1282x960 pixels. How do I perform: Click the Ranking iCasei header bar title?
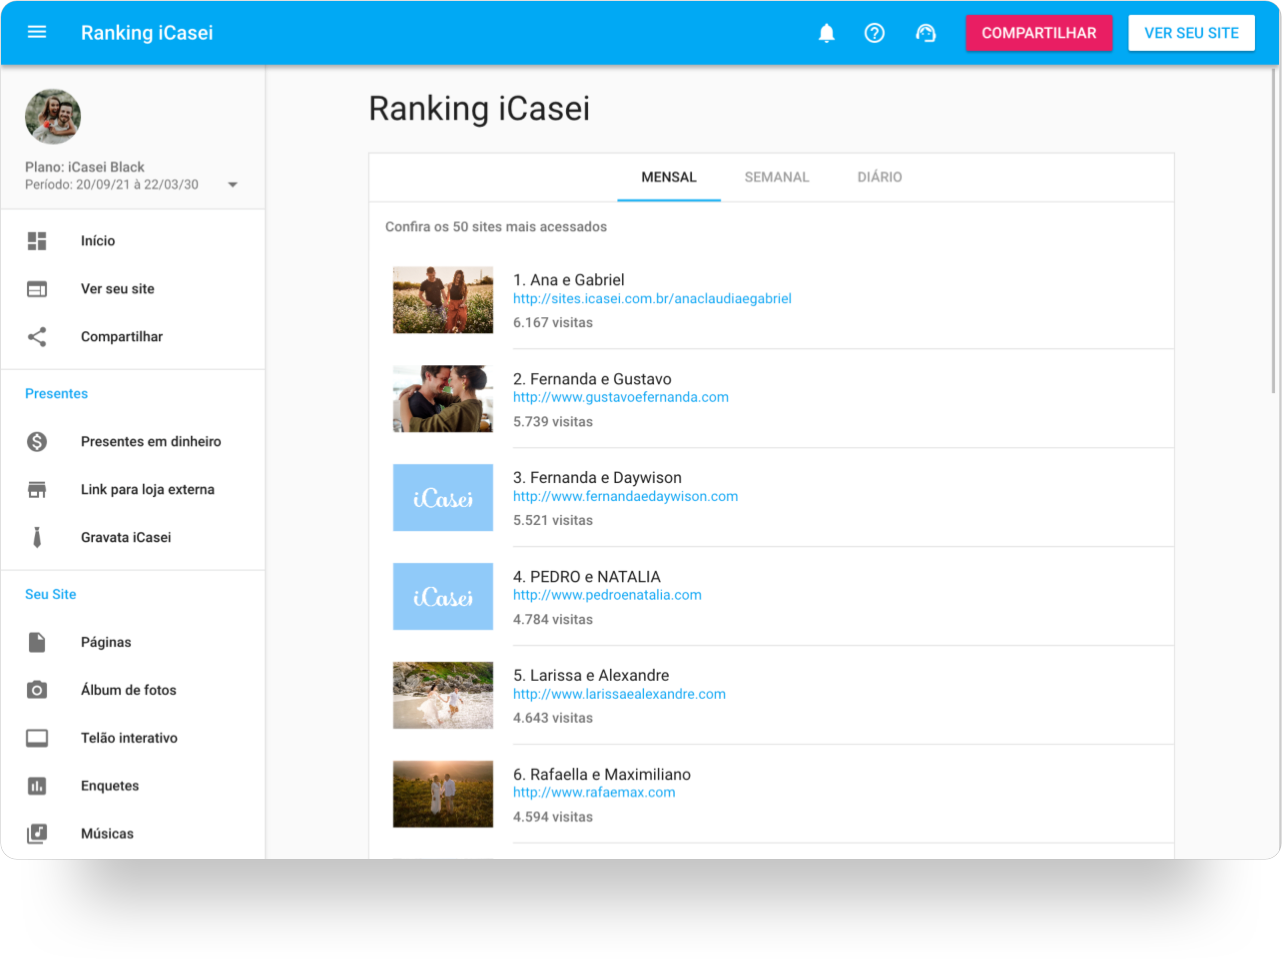[x=147, y=33]
